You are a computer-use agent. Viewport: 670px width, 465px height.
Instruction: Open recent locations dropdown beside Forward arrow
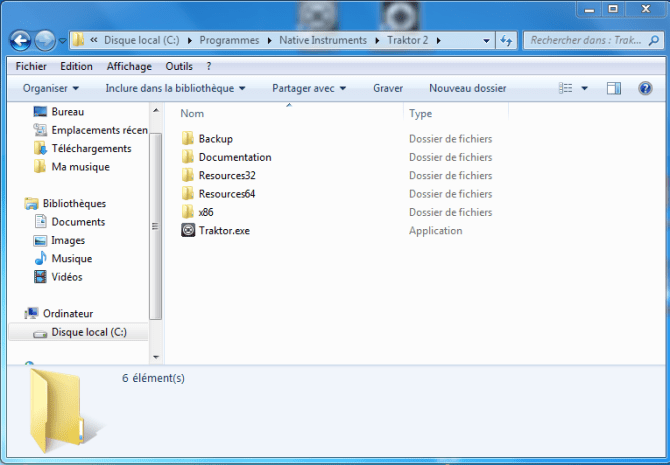click(62, 41)
